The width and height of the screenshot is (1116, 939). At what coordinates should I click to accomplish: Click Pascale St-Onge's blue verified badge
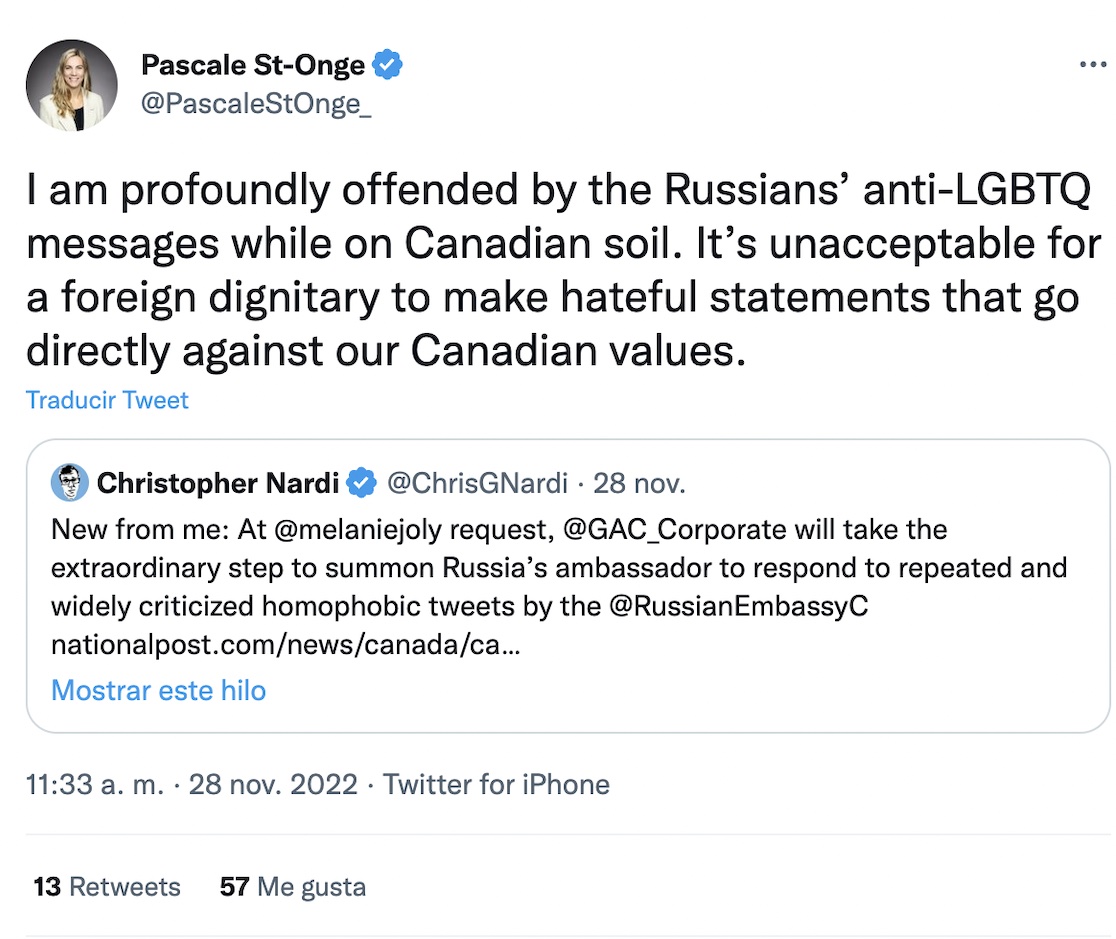pyautogui.click(x=387, y=66)
